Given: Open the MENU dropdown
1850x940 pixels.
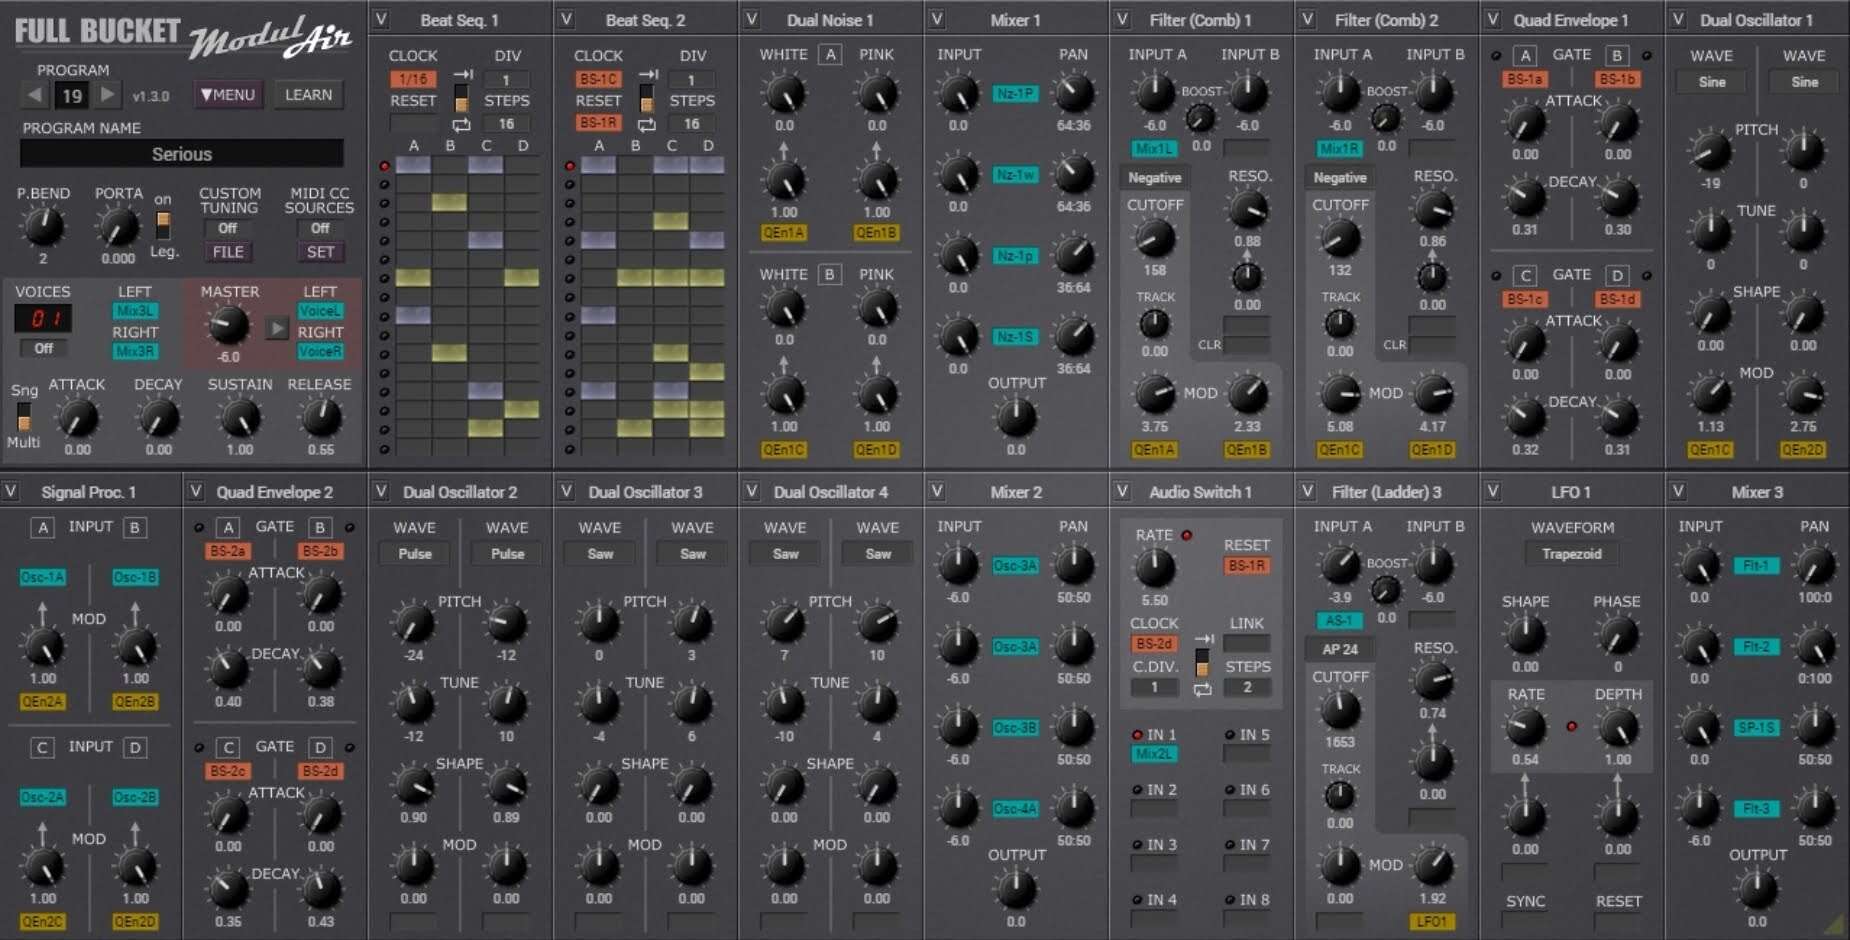Looking at the screenshot, I should [x=227, y=94].
